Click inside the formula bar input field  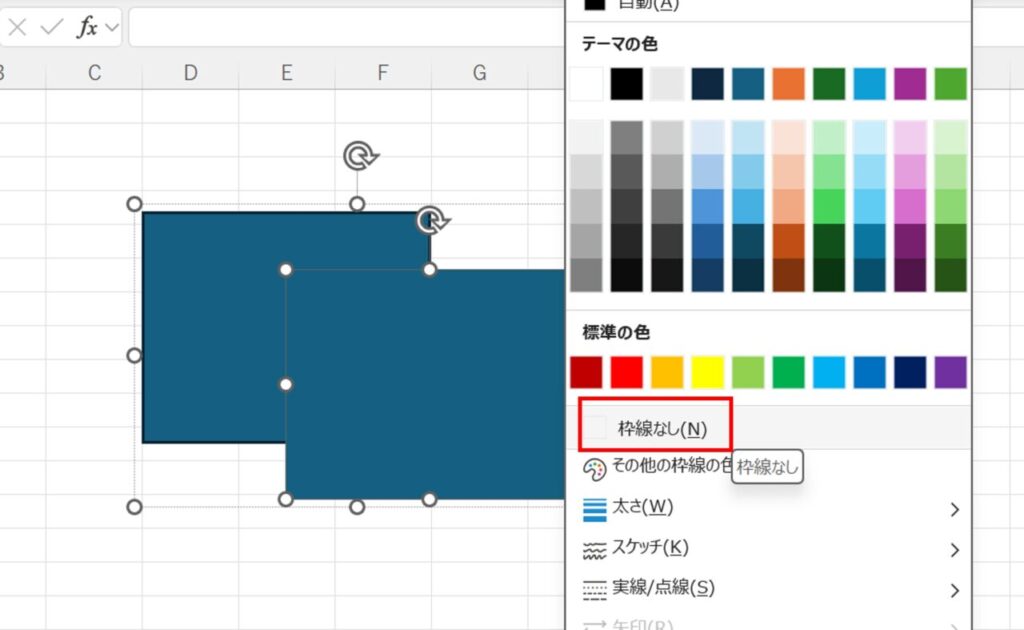pyautogui.click(x=347, y=27)
